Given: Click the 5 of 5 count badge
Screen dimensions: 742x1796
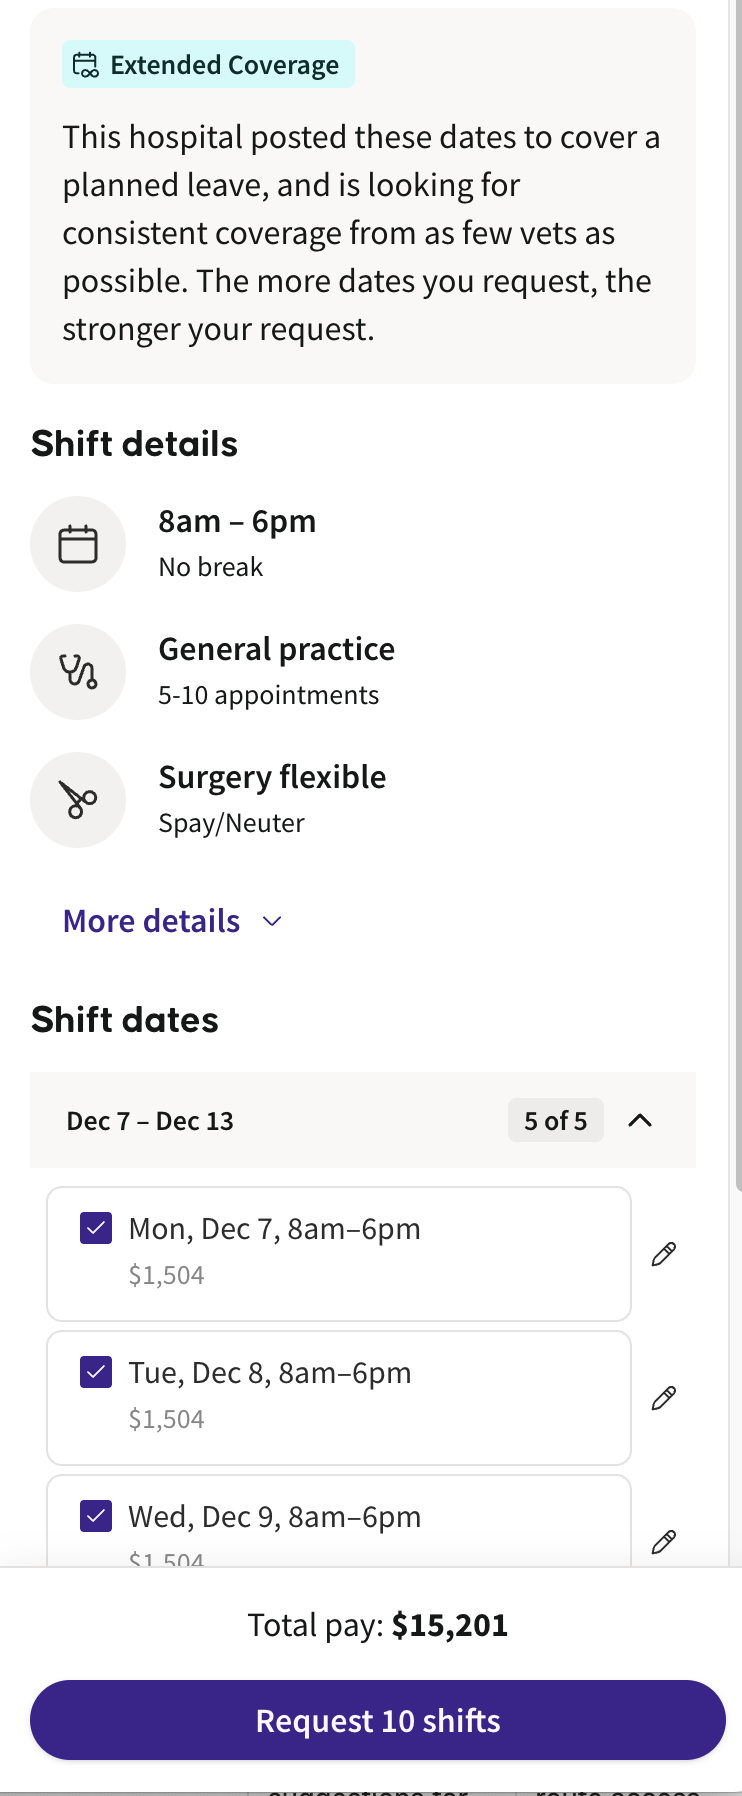Looking at the screenshot, I should tap(556, 1120).
